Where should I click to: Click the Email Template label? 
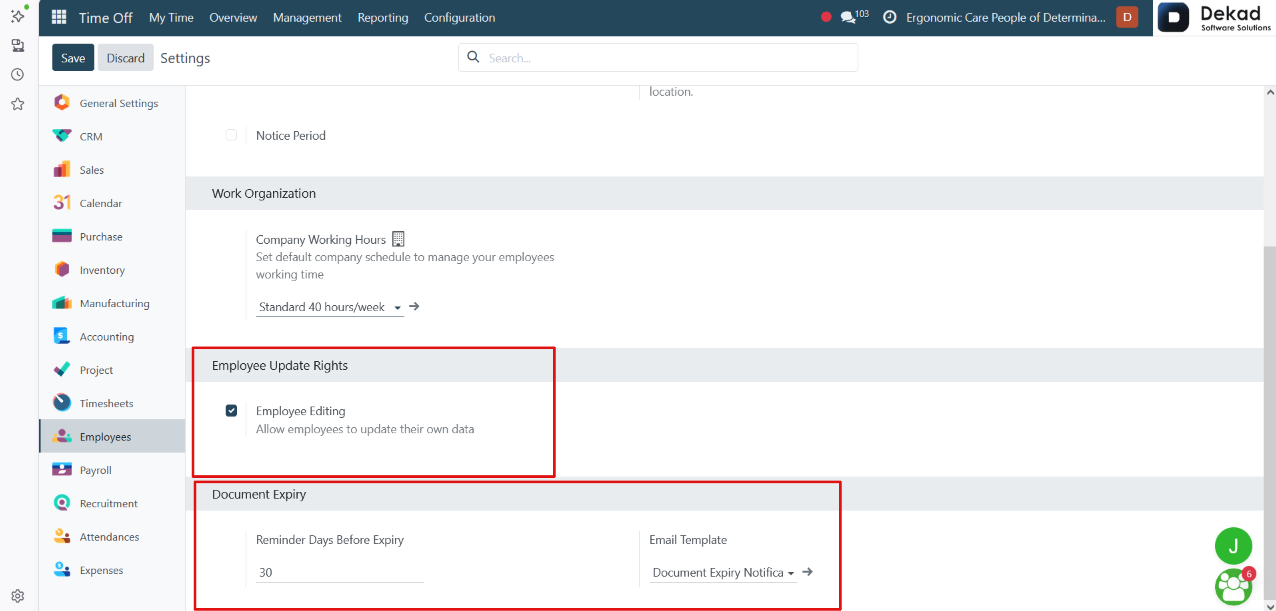pos(688,540)
